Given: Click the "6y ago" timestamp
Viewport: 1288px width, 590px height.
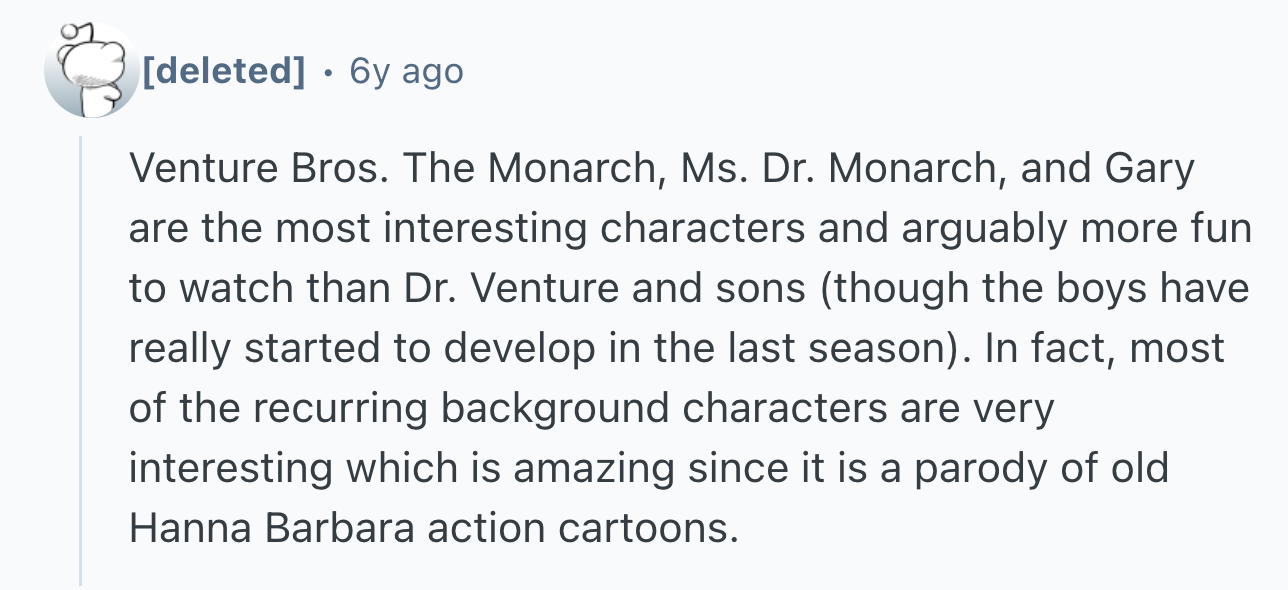Looking at the screenshot, I should pos(406,71).
